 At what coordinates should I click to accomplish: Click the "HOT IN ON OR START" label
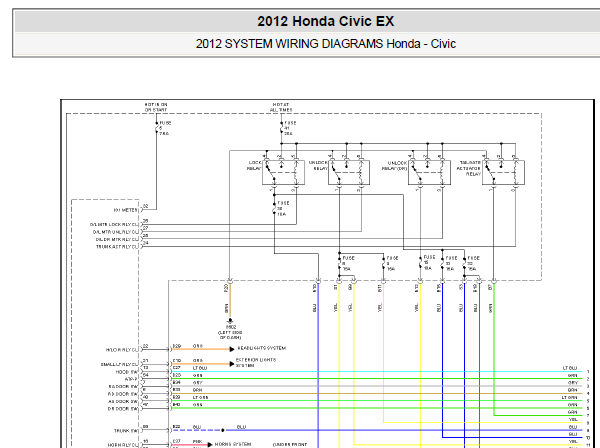[x=156, y=107]
